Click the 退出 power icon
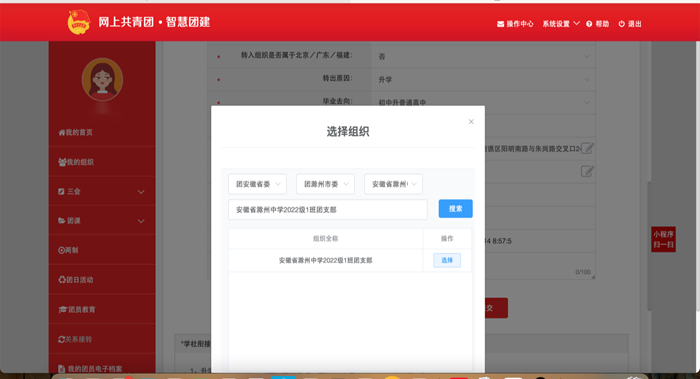 tap(621, 24)
